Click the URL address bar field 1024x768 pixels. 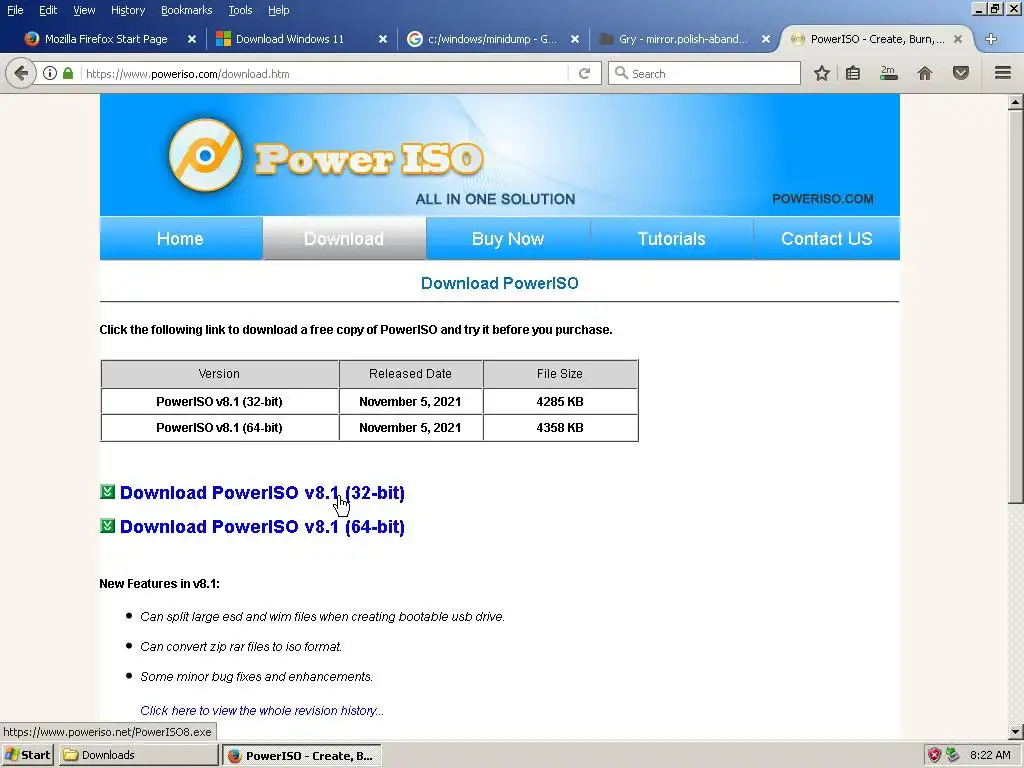pyautogui.click(x=325, y=73)
